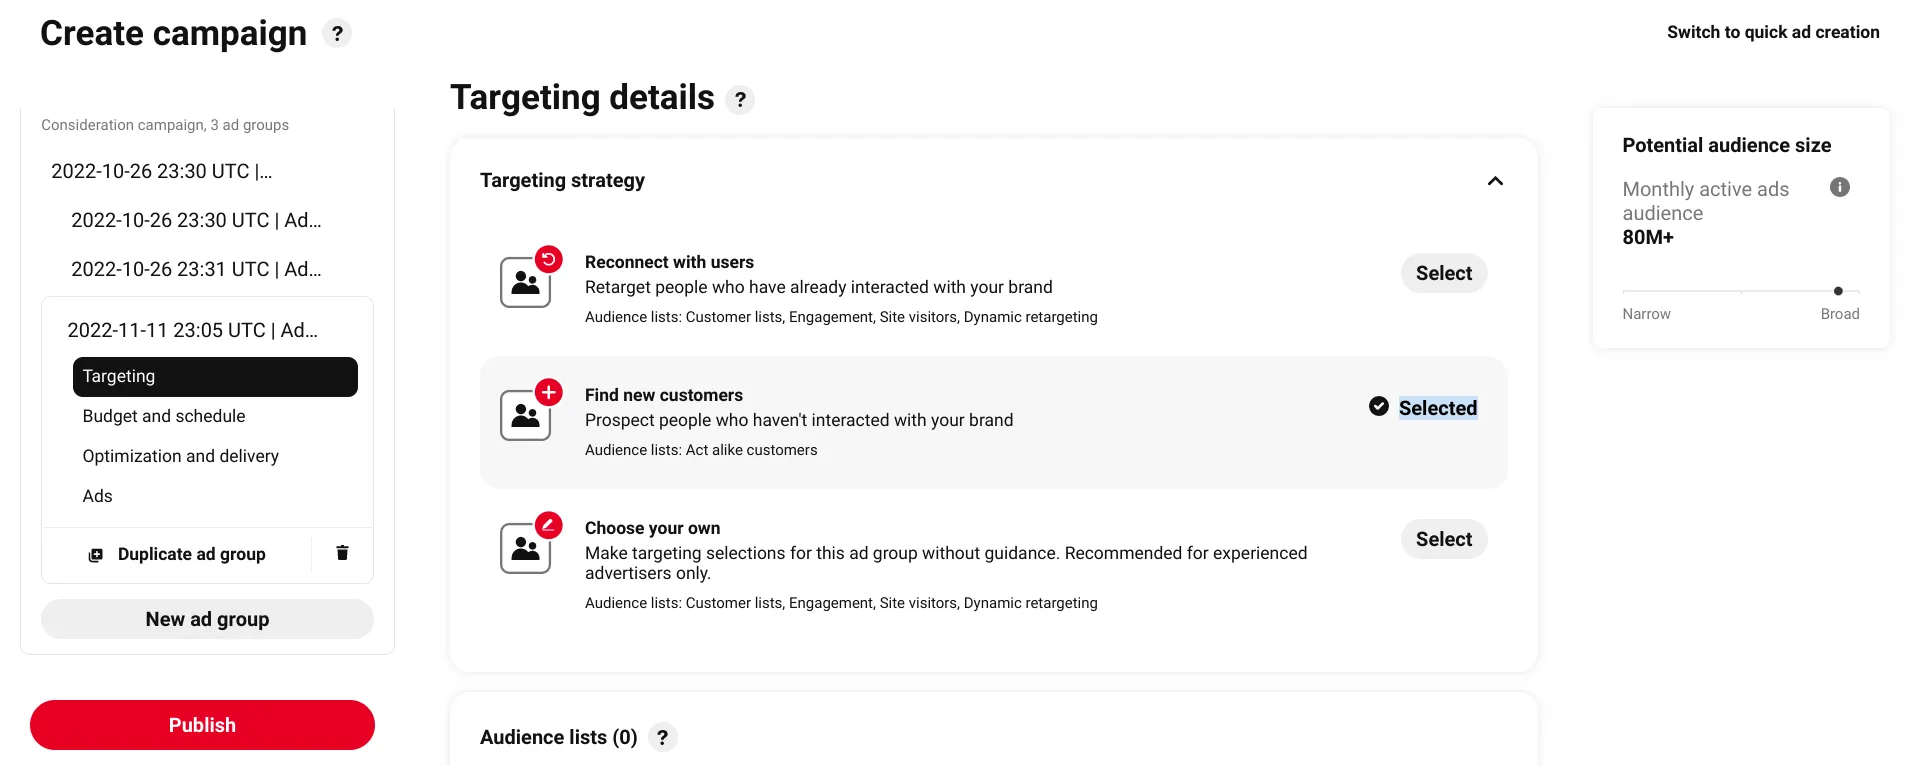
Task: Switch to quick ad creation
Action: [x=1773, y=32]
